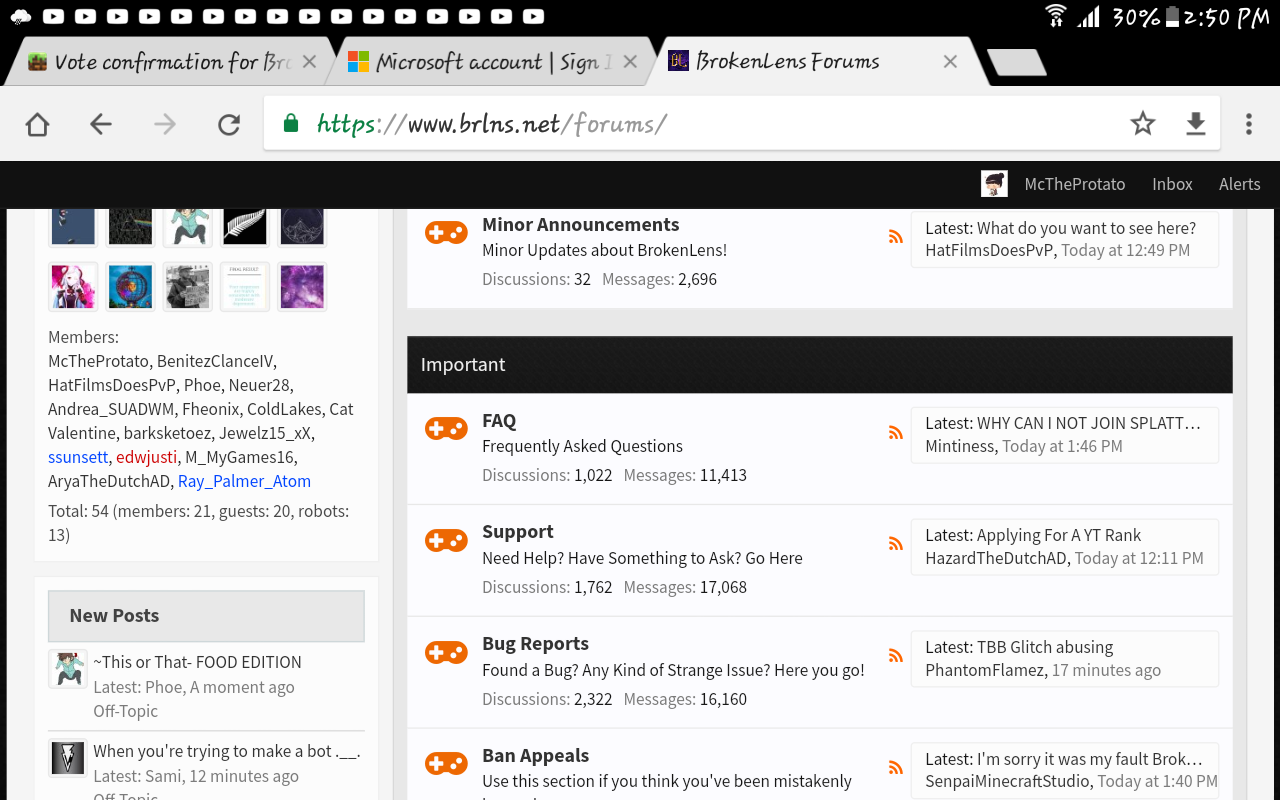
Task: Open '~This or That- FOOD EDITION' thread
Action: pyautogui.click(x=197, y=662)
